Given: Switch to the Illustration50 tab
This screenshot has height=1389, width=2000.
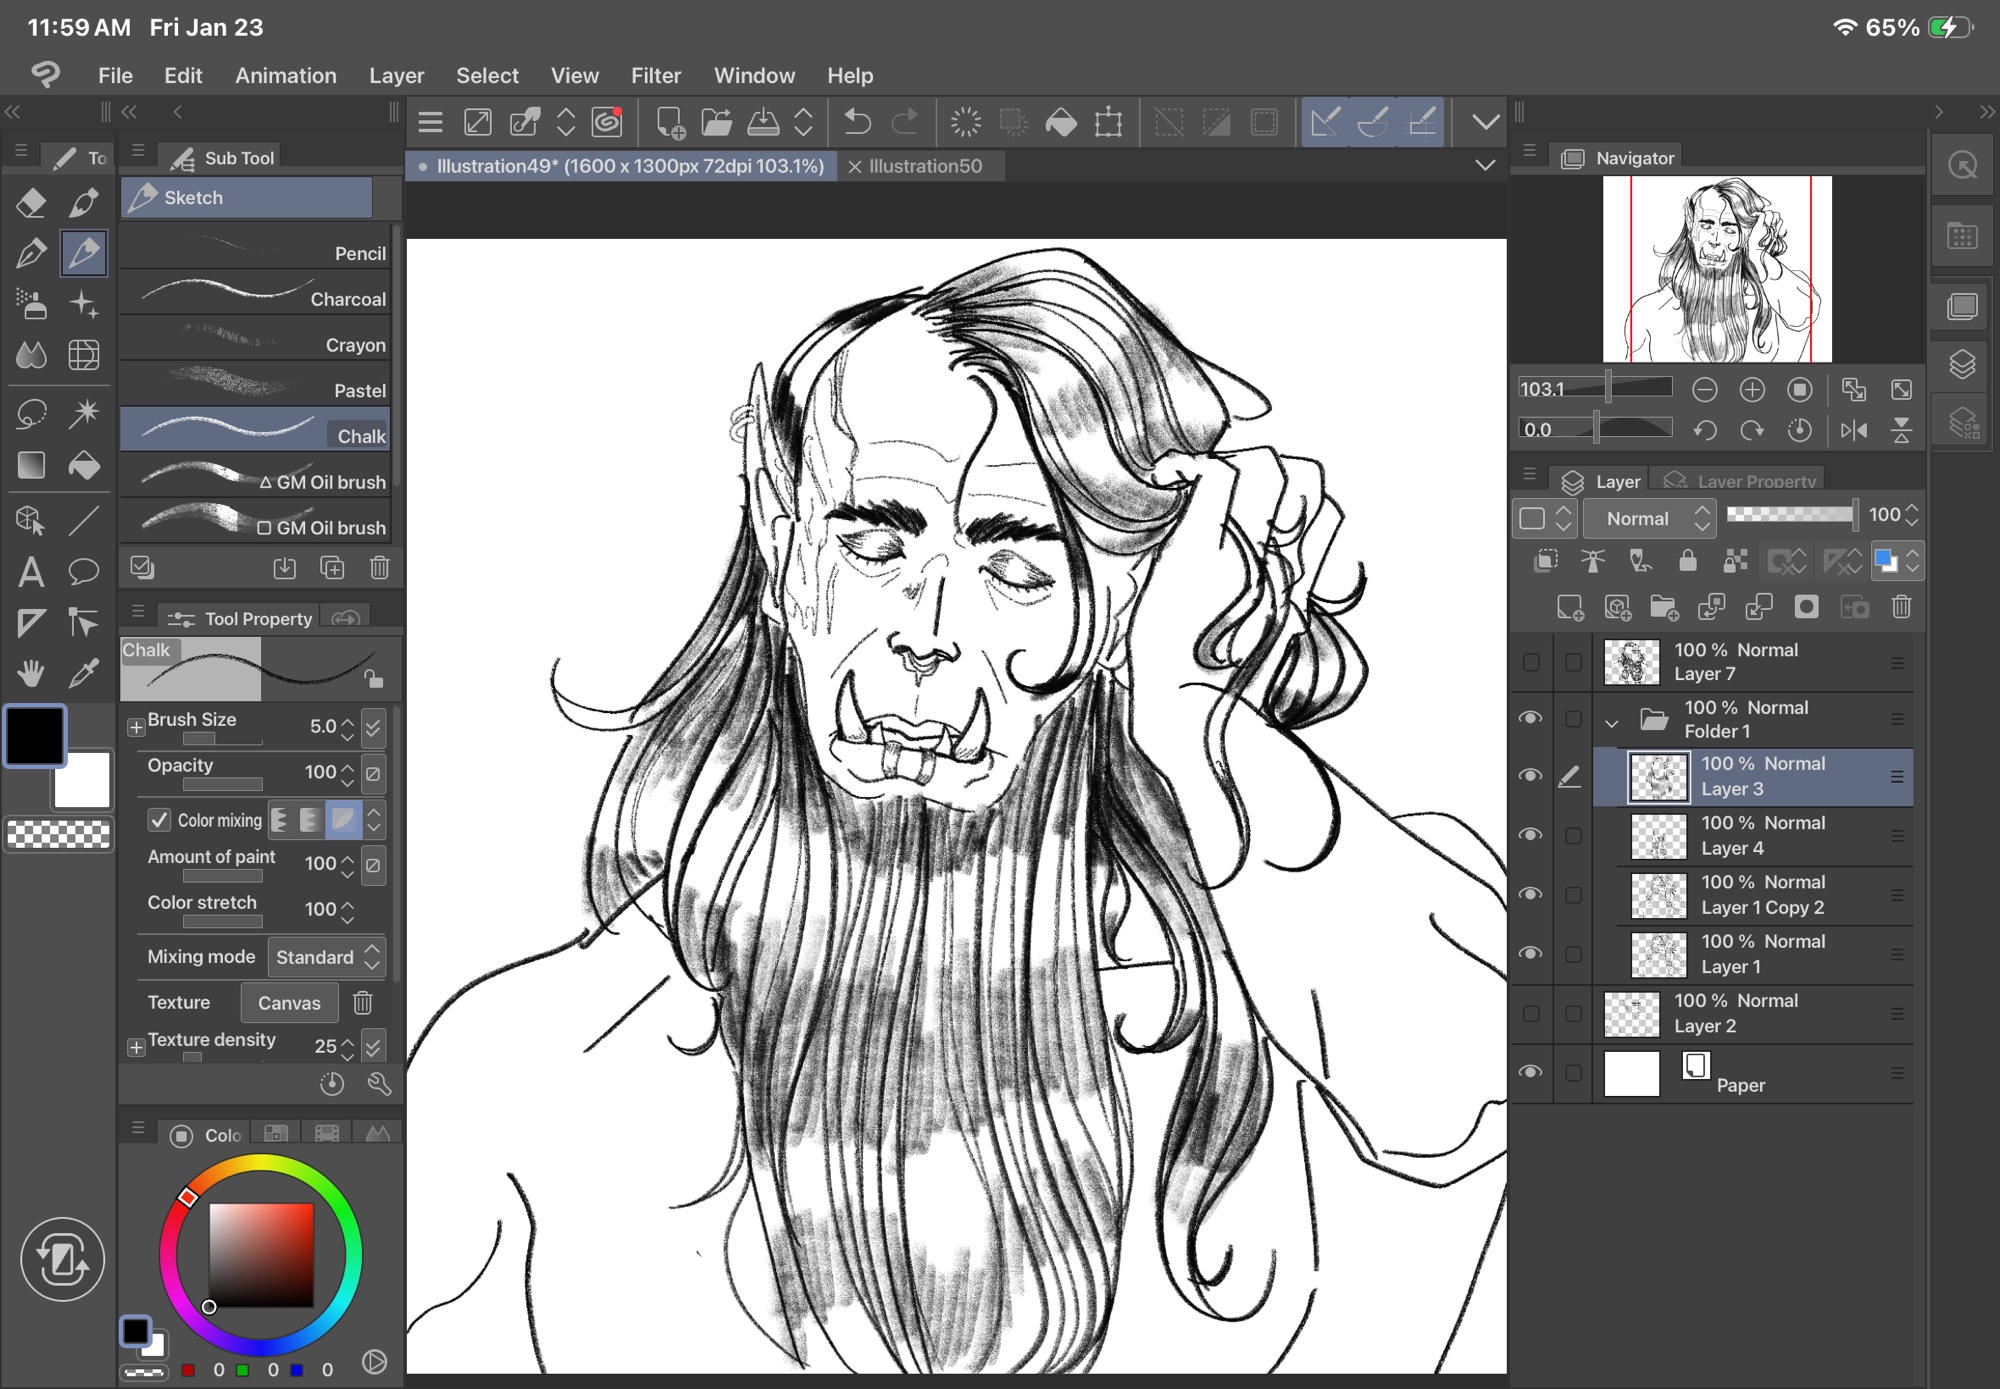Looking at the screenshot, I should click(925, 166).
